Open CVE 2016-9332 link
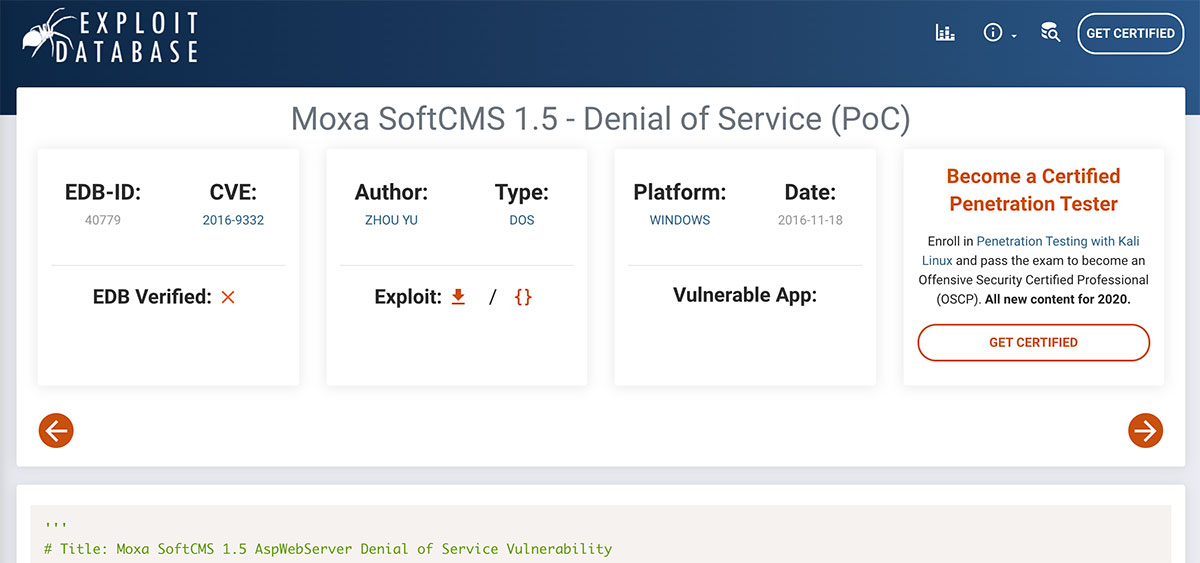The width and height of the screenshot is (1200, 563). [x=233, y=220]
